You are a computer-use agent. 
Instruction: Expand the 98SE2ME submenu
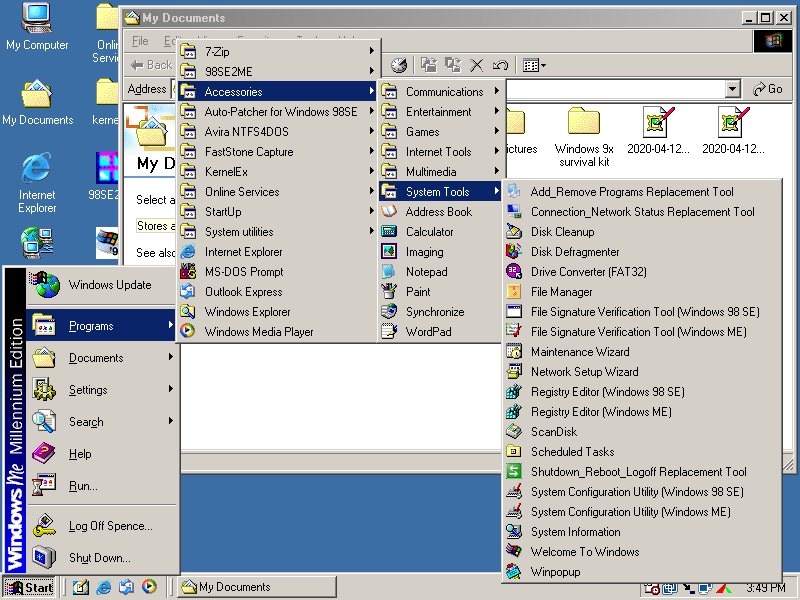[x=277, y=71]
